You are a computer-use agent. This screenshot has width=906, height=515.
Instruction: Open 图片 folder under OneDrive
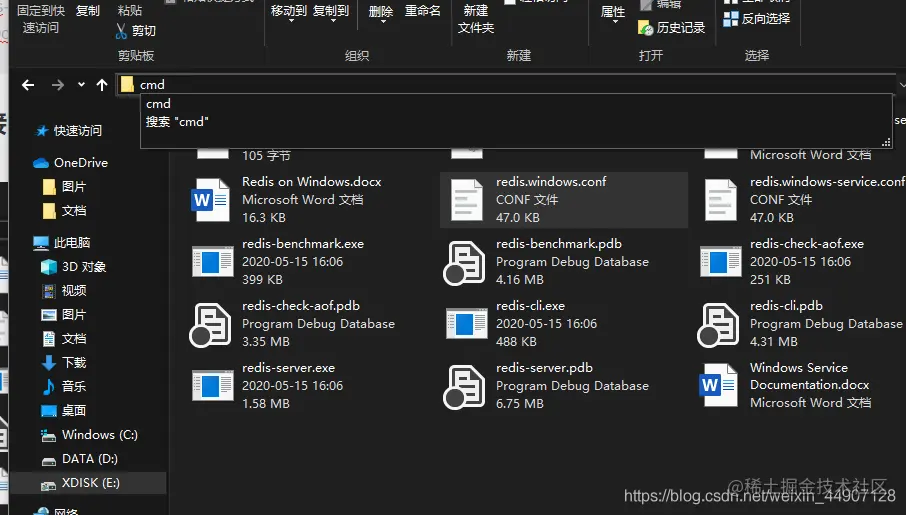point(65,187)
